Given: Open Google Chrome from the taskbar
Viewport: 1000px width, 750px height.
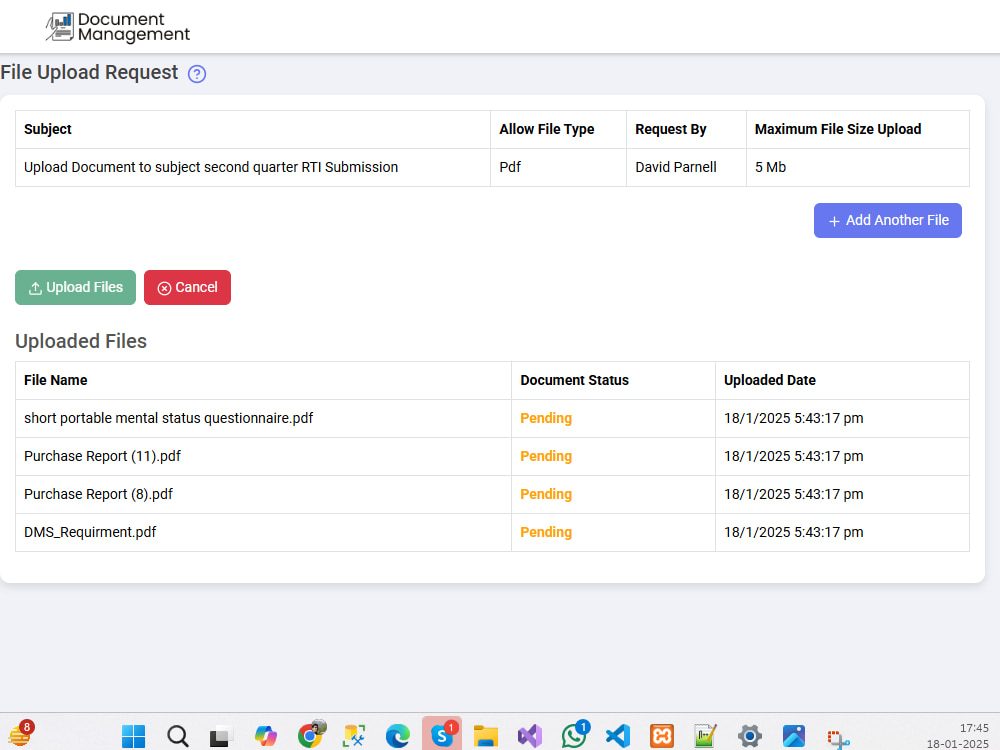Looking at the screenshot, I should 311,735.
